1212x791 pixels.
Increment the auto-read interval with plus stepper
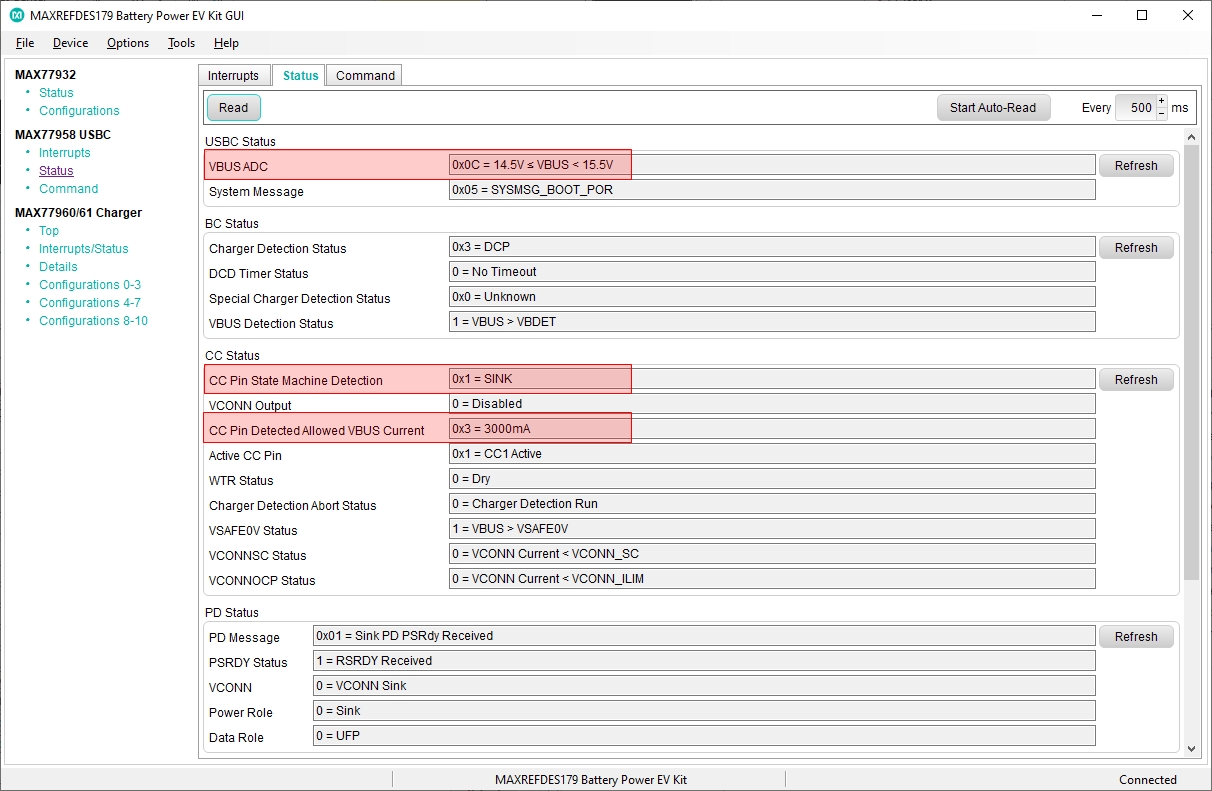1161,101
